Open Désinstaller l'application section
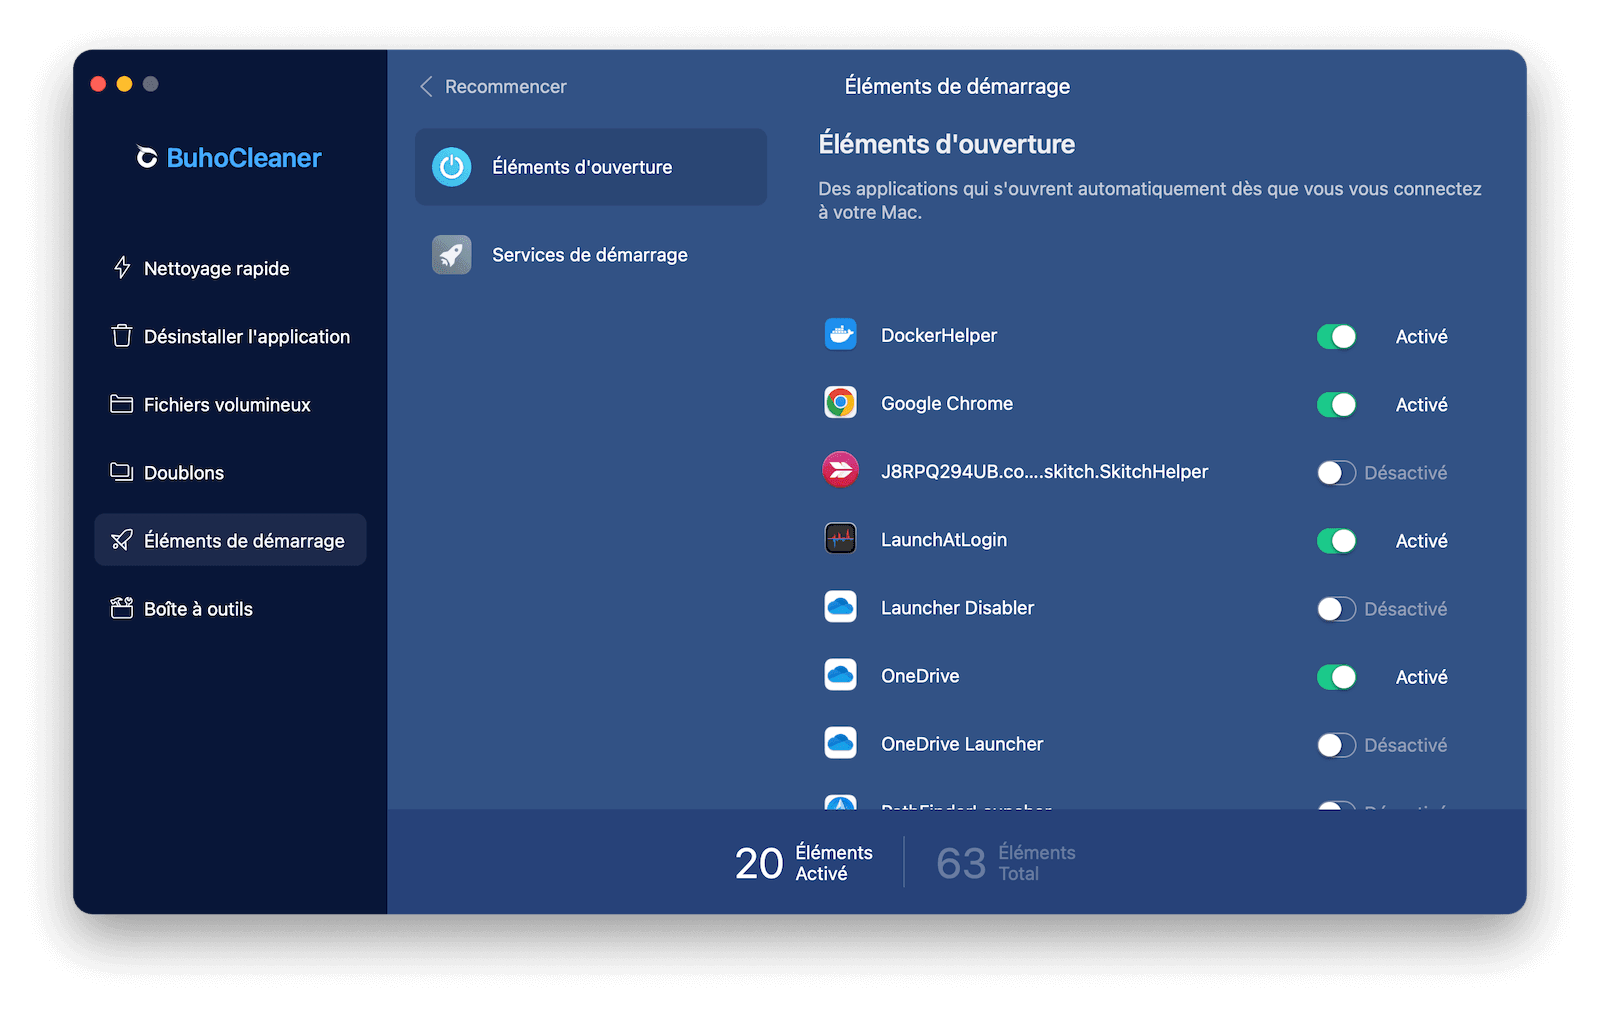This screenshot has height=1011, width=1600. (x=230, y=336)
